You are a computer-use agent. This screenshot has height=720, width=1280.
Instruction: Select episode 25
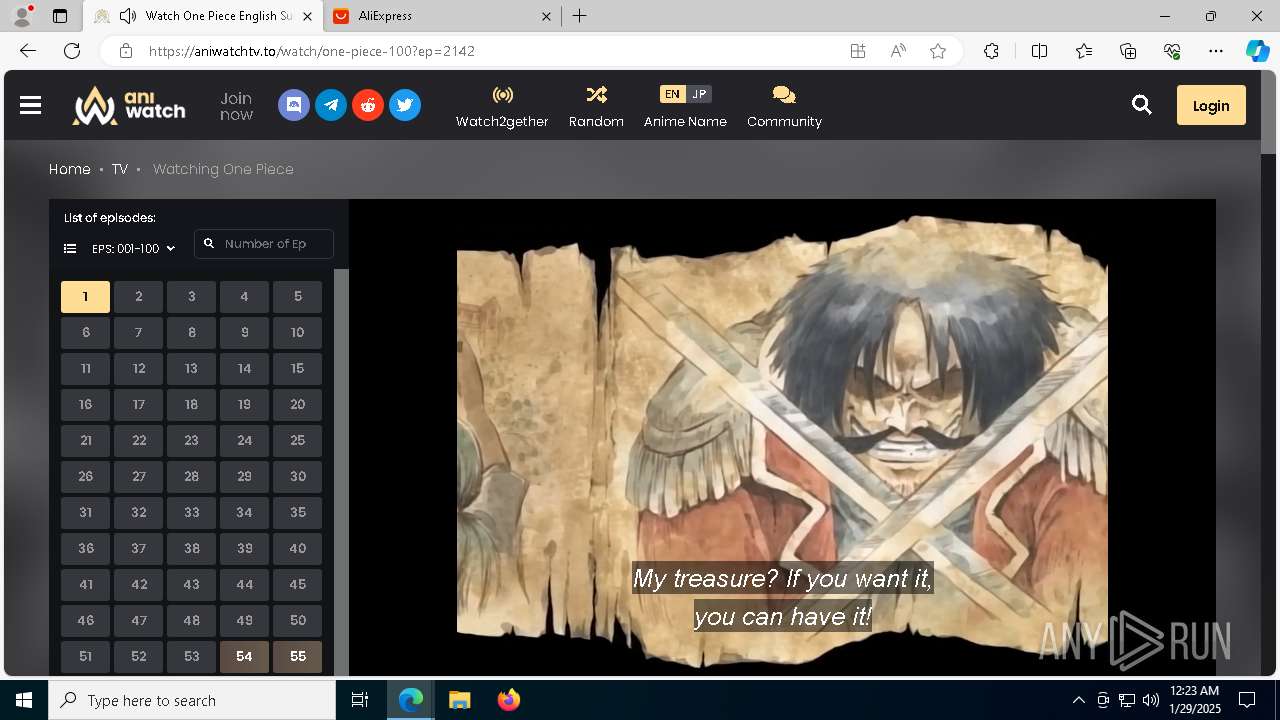pos(298,440)
